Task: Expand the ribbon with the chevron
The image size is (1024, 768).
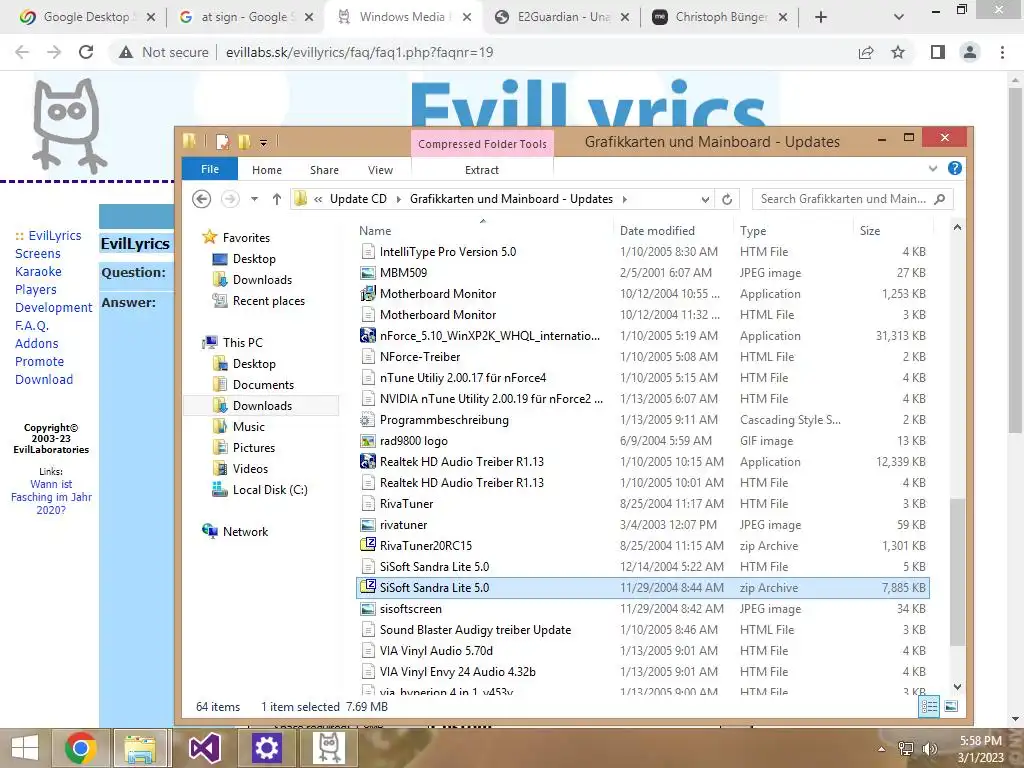Action: [933, 168]
